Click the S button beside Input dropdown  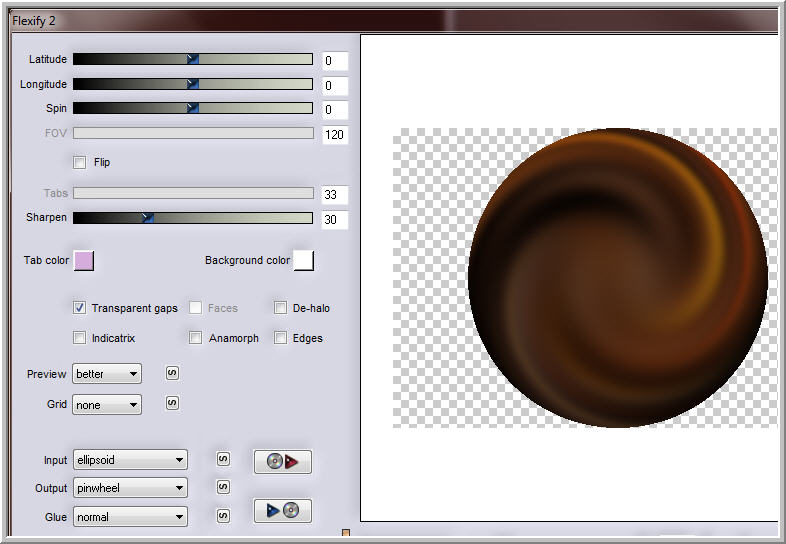223,459
